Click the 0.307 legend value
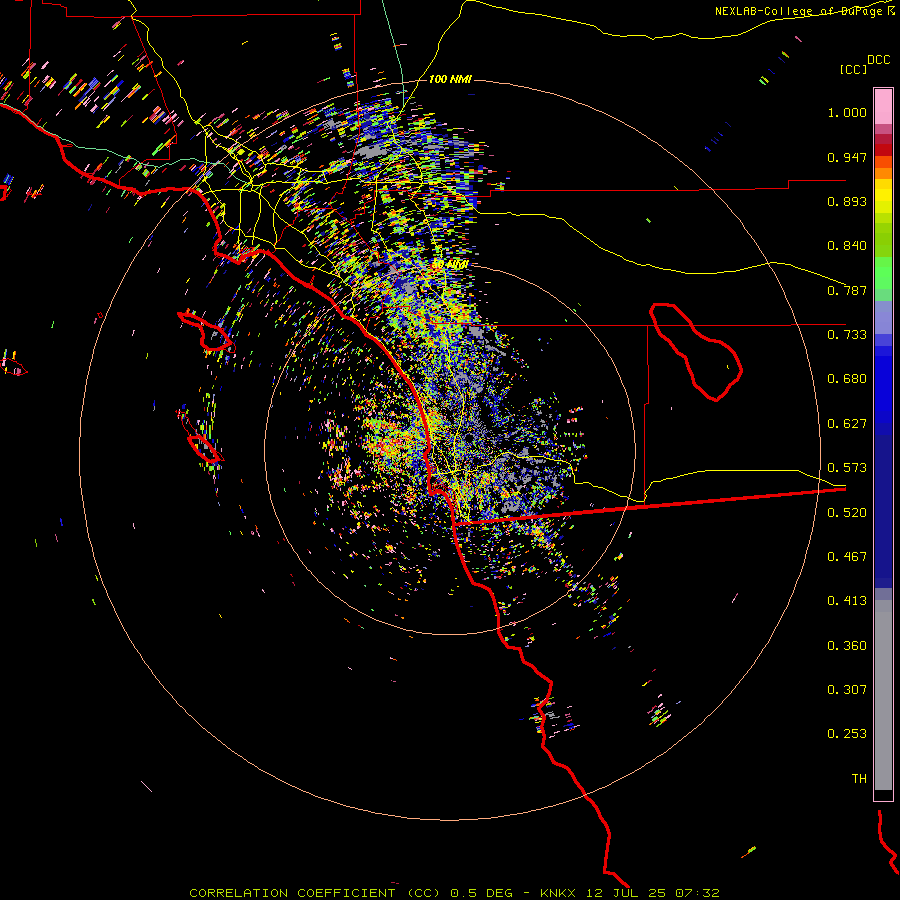Viewport: 900px width, 900px height. pyautogui.click(x=847, y=690)
